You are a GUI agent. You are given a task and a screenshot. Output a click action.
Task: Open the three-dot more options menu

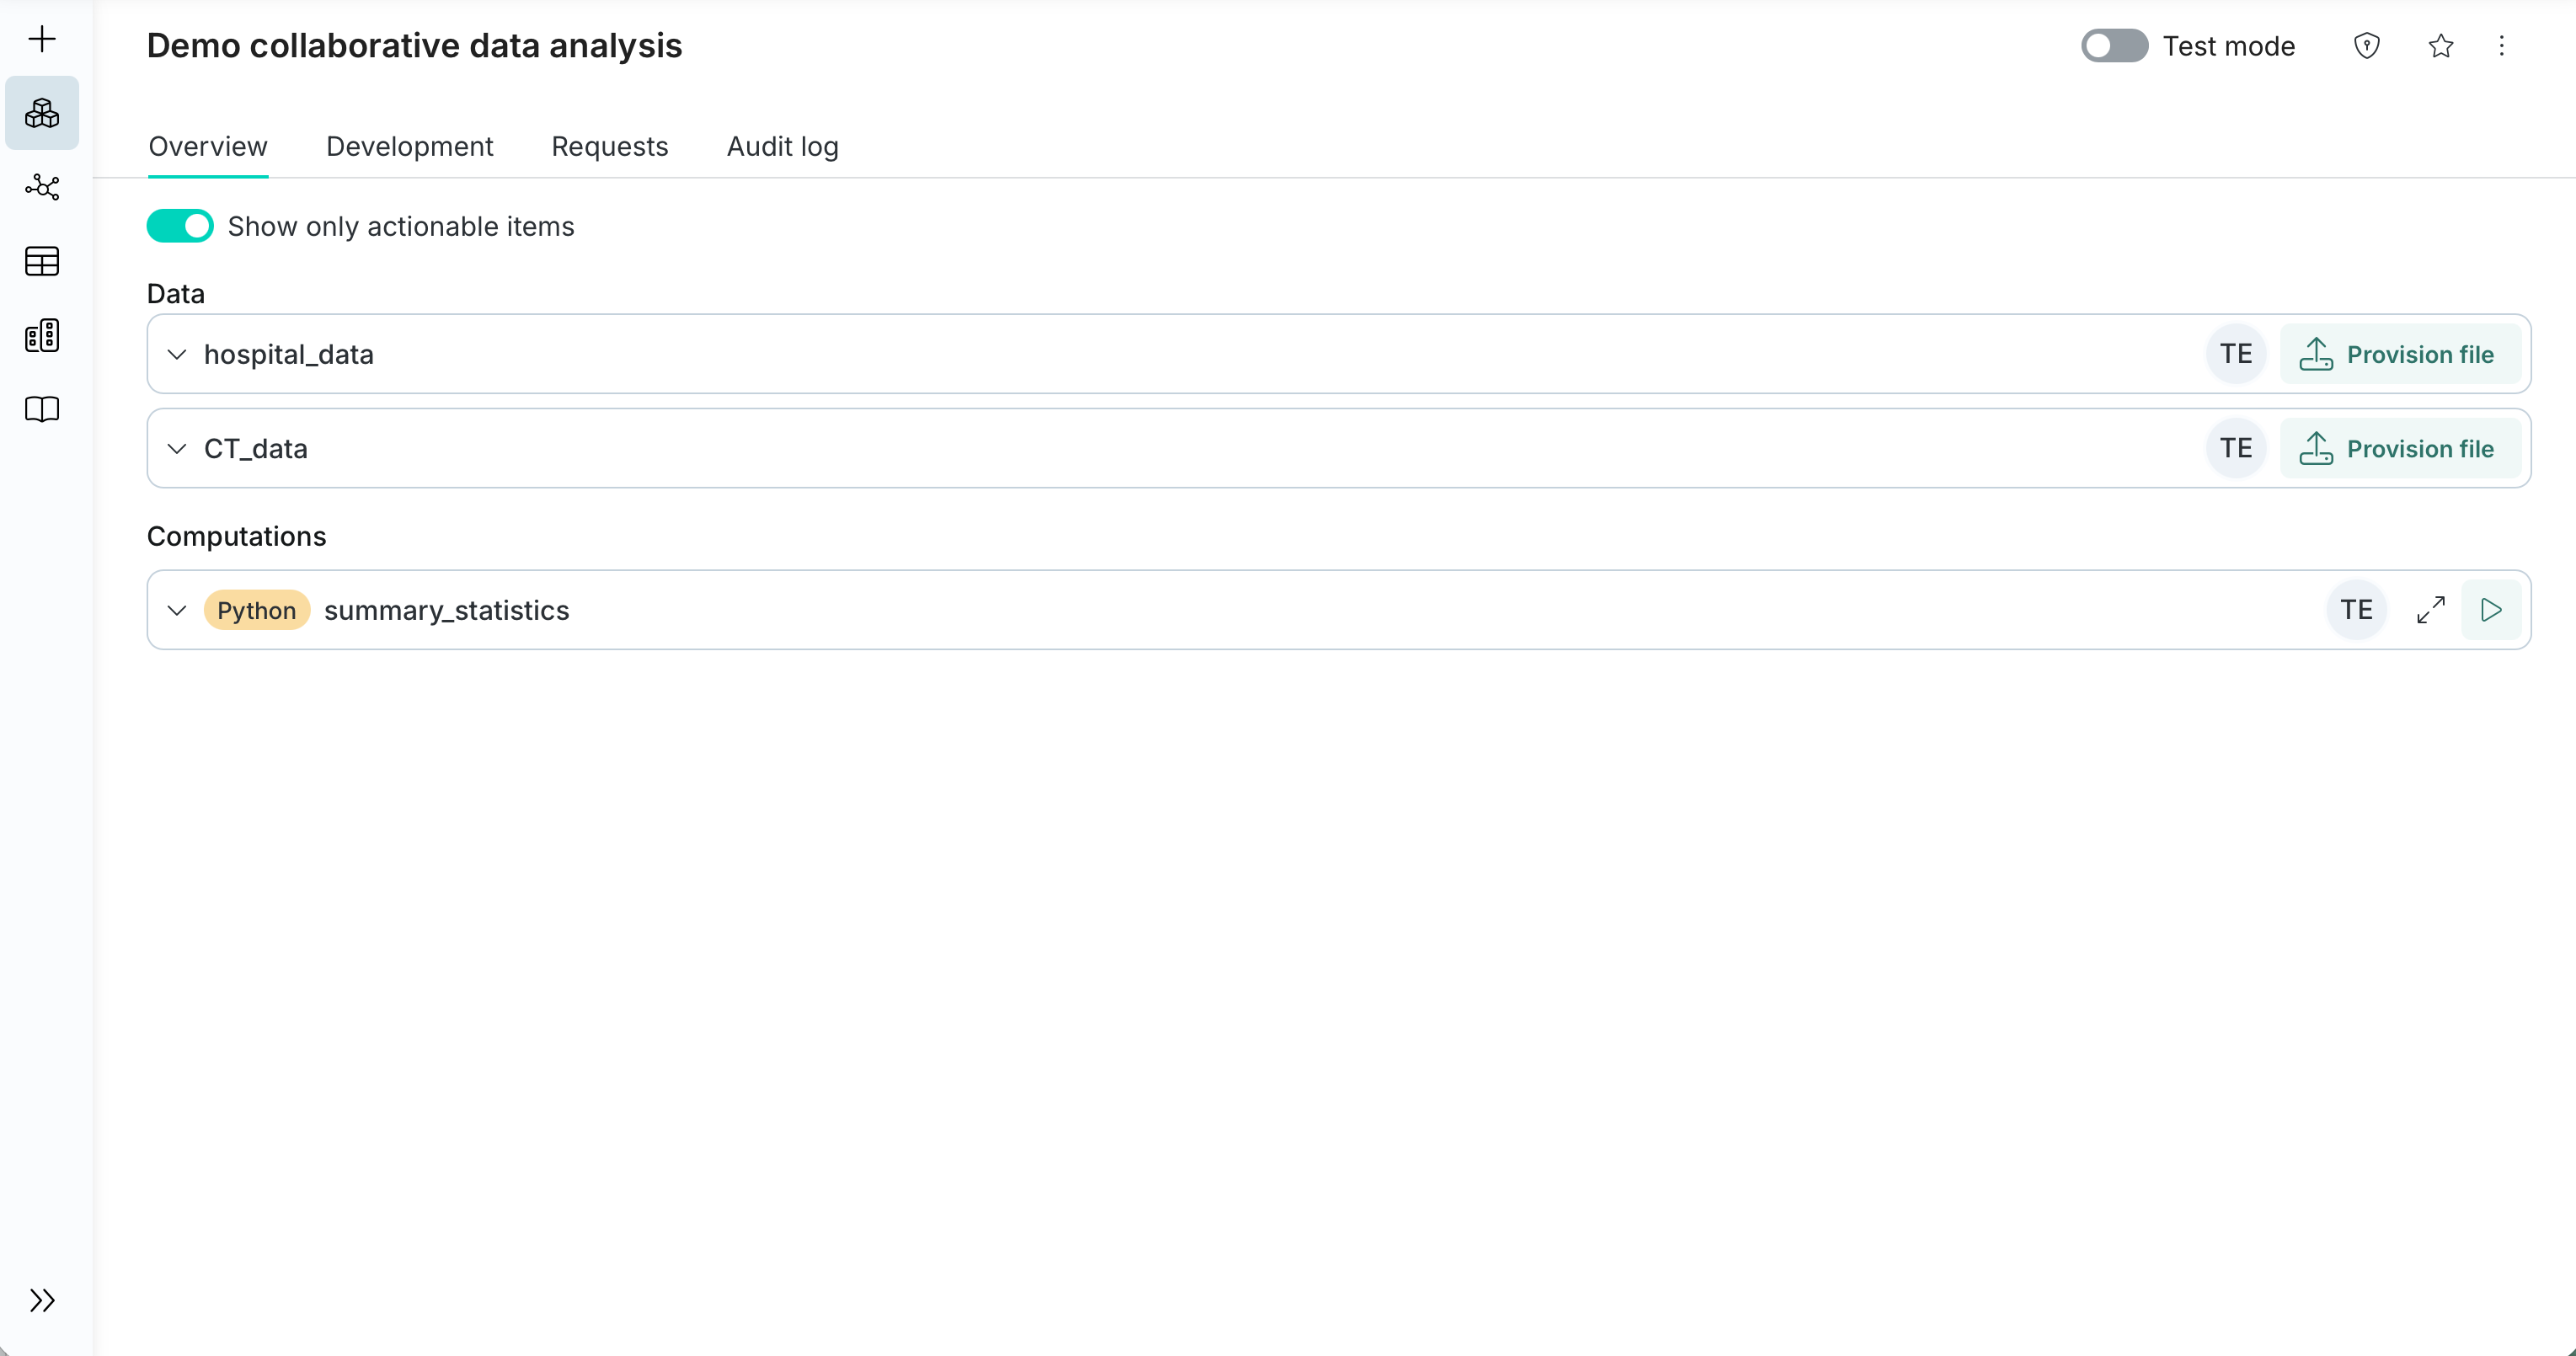pyautogui.click(x=2501, y=46)
